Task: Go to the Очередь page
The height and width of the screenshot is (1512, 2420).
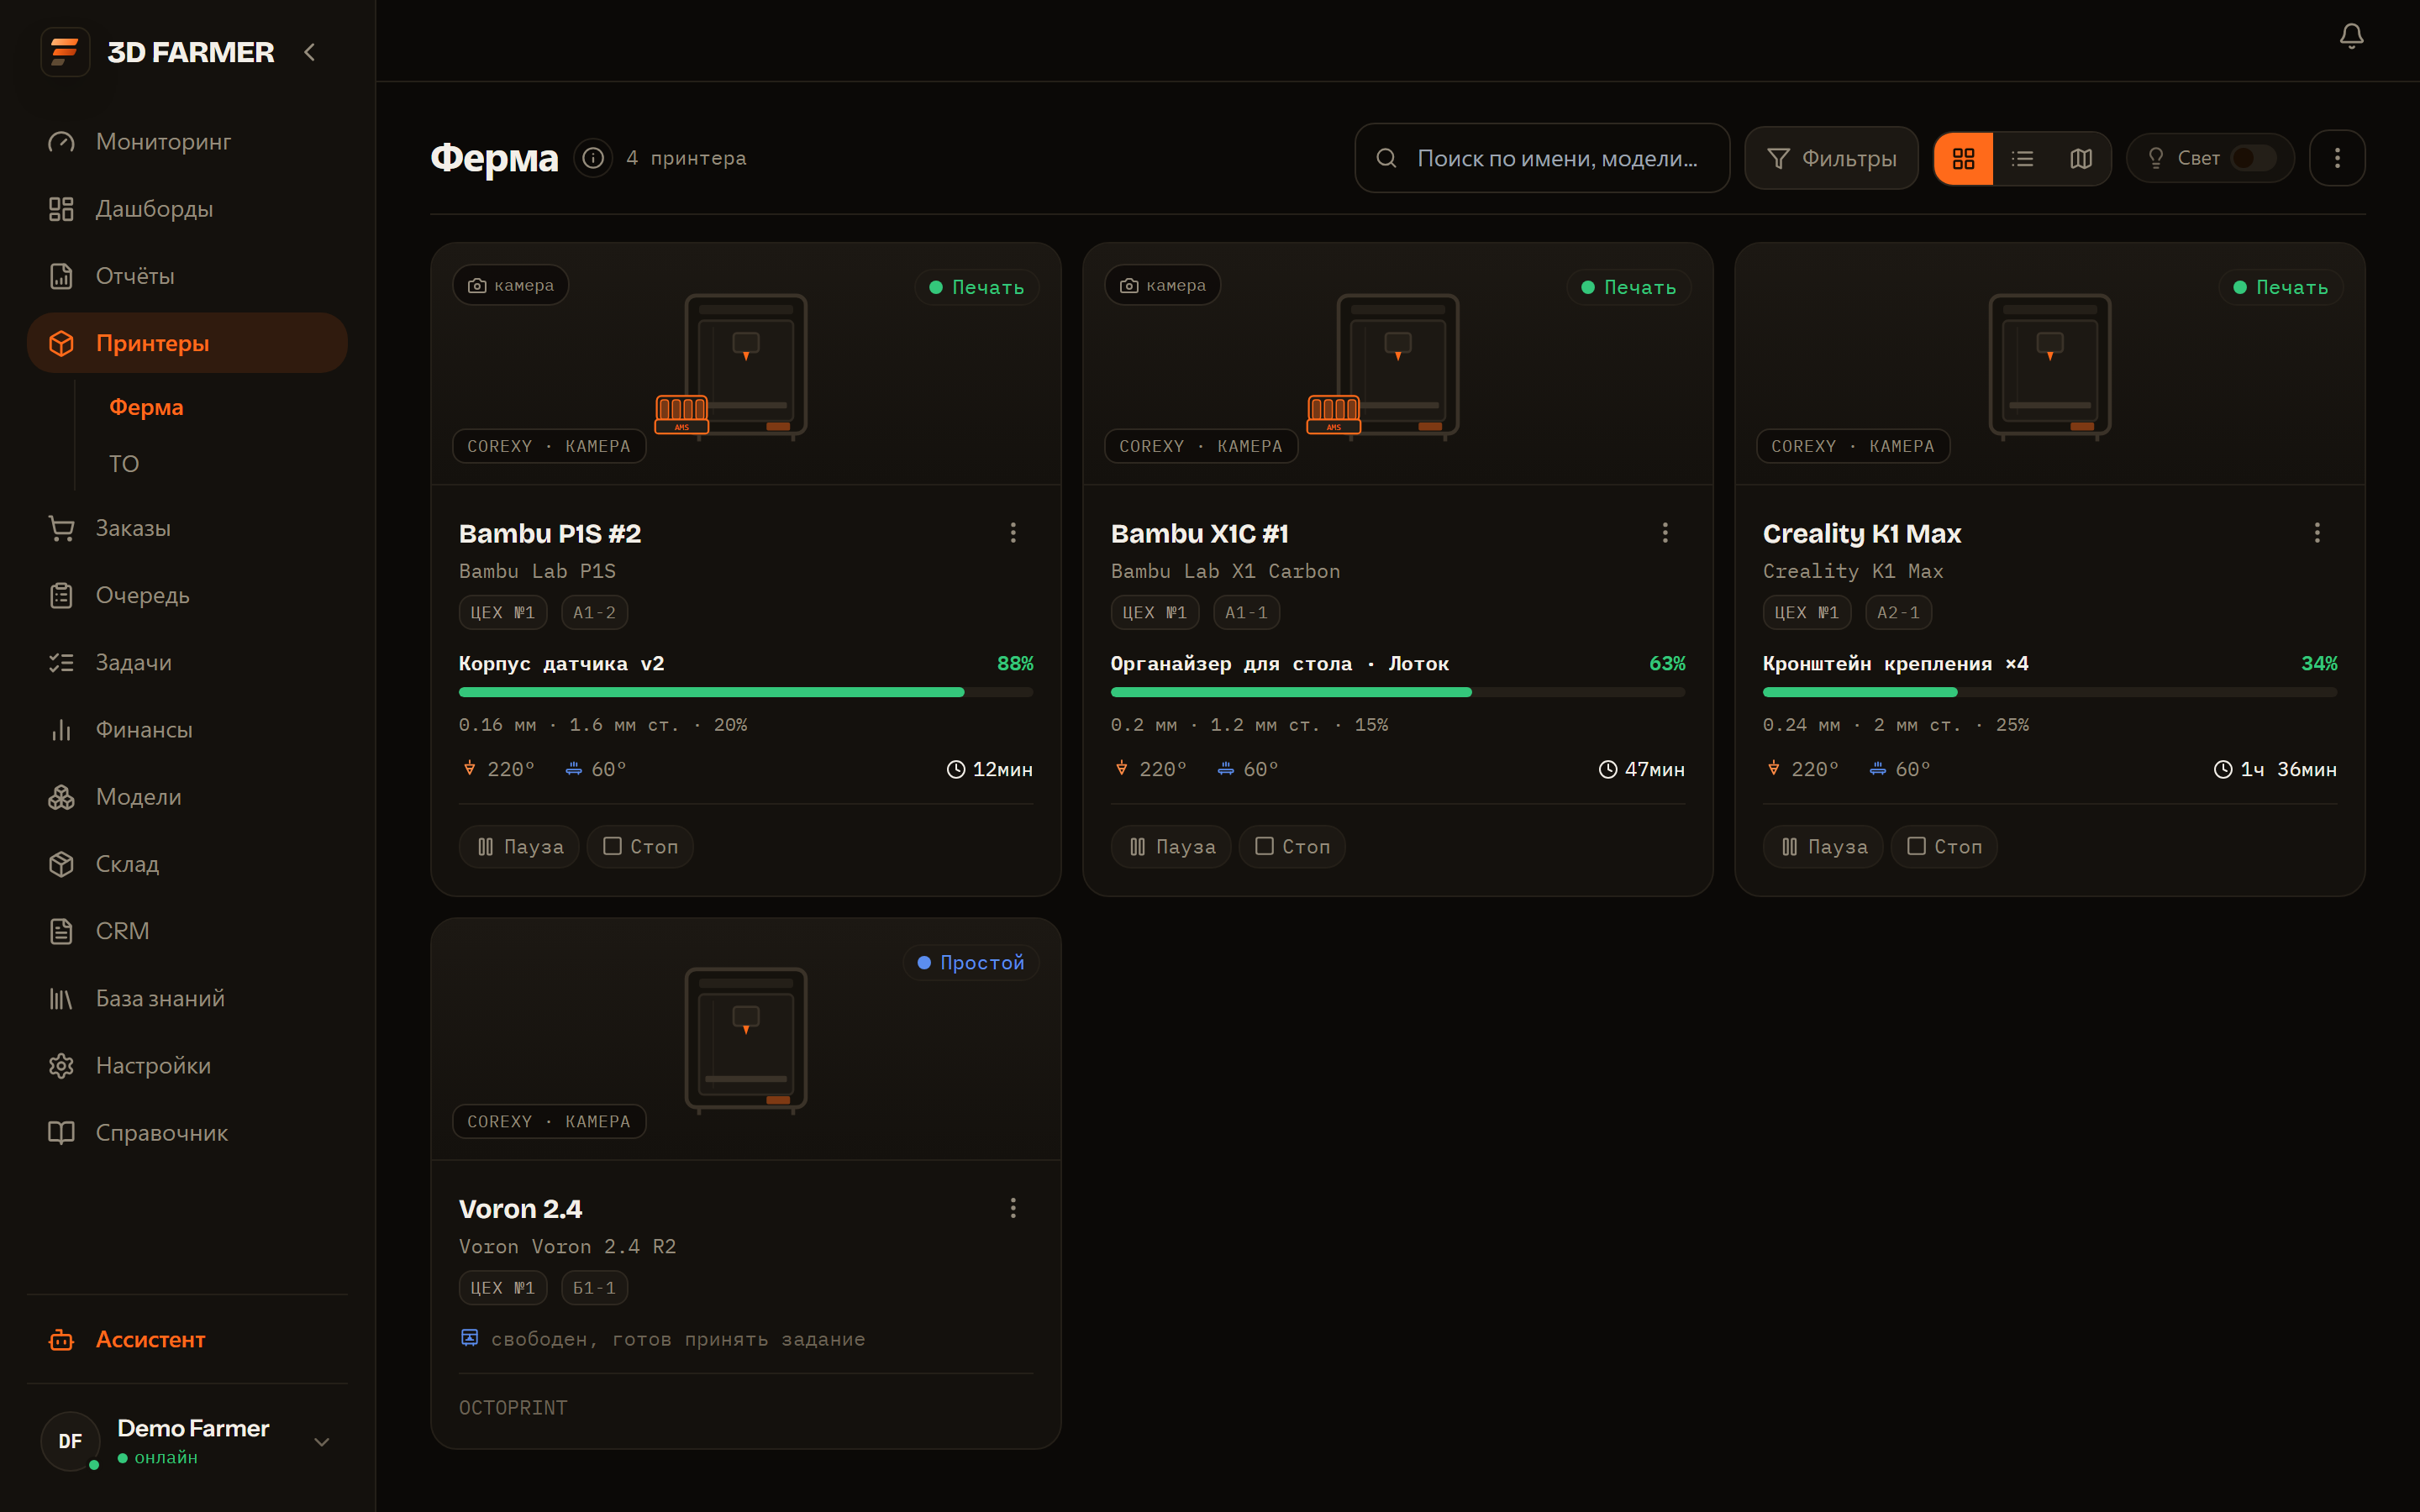Action: point(188,595)
